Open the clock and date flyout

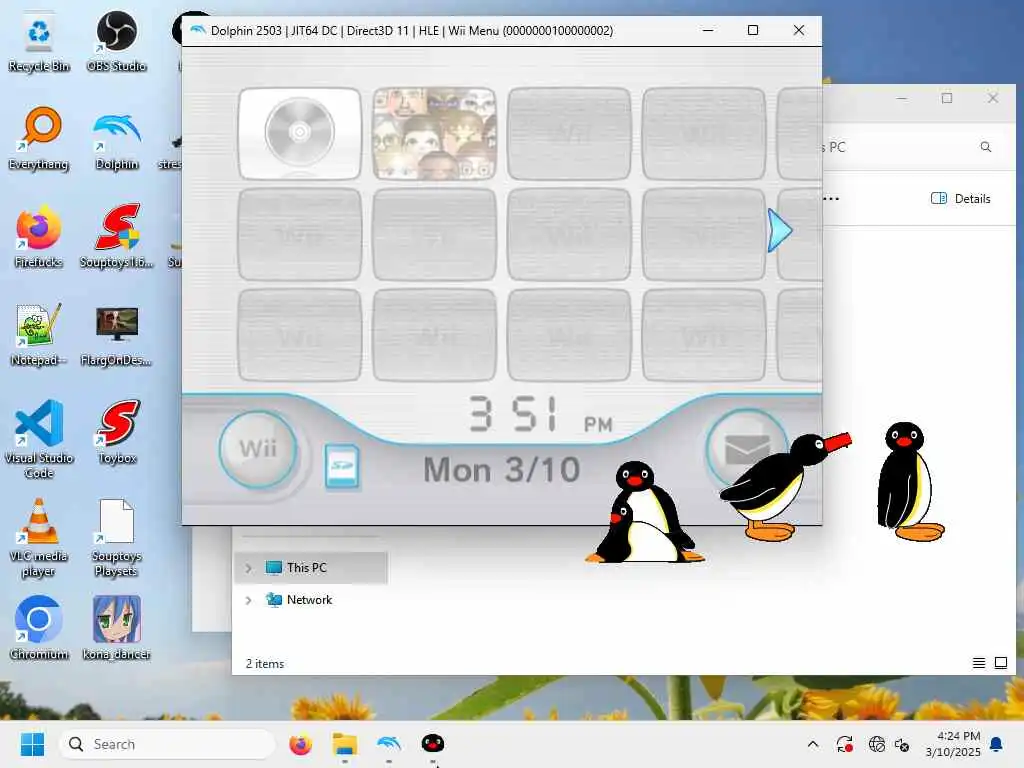[953, 744]
